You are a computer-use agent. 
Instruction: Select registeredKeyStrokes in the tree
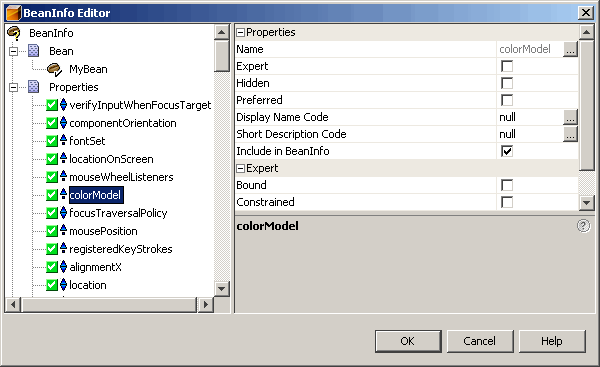[121, 249]
